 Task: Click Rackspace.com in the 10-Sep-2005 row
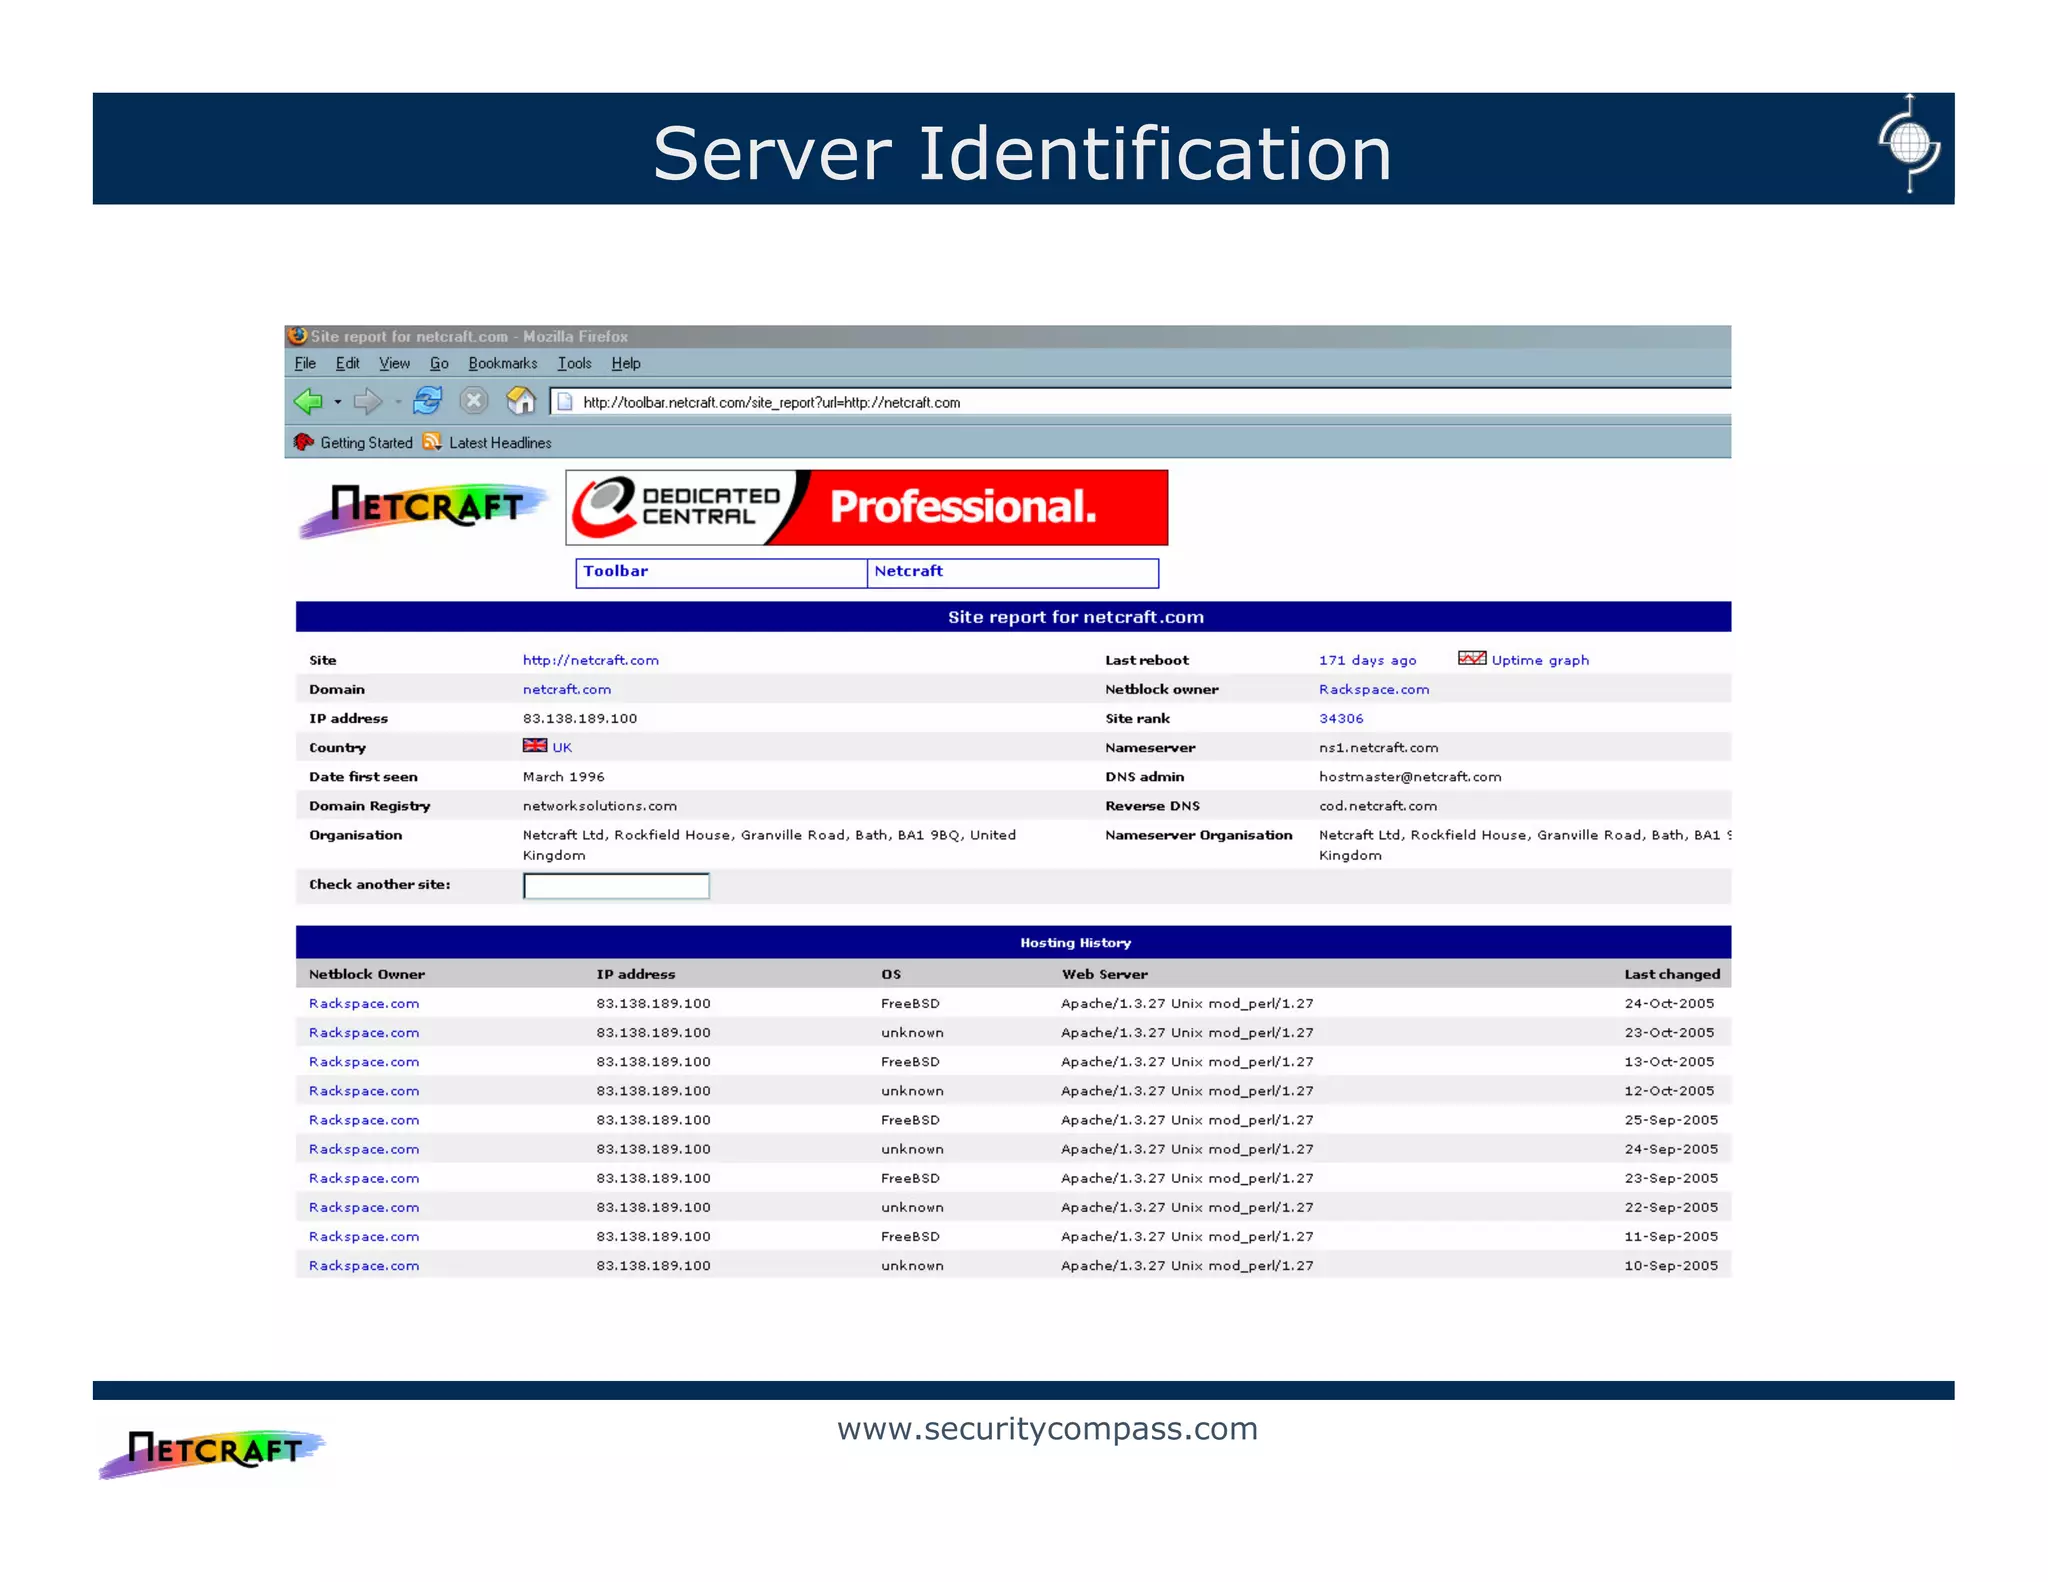pyautogui.click(x=364, y=1265)
